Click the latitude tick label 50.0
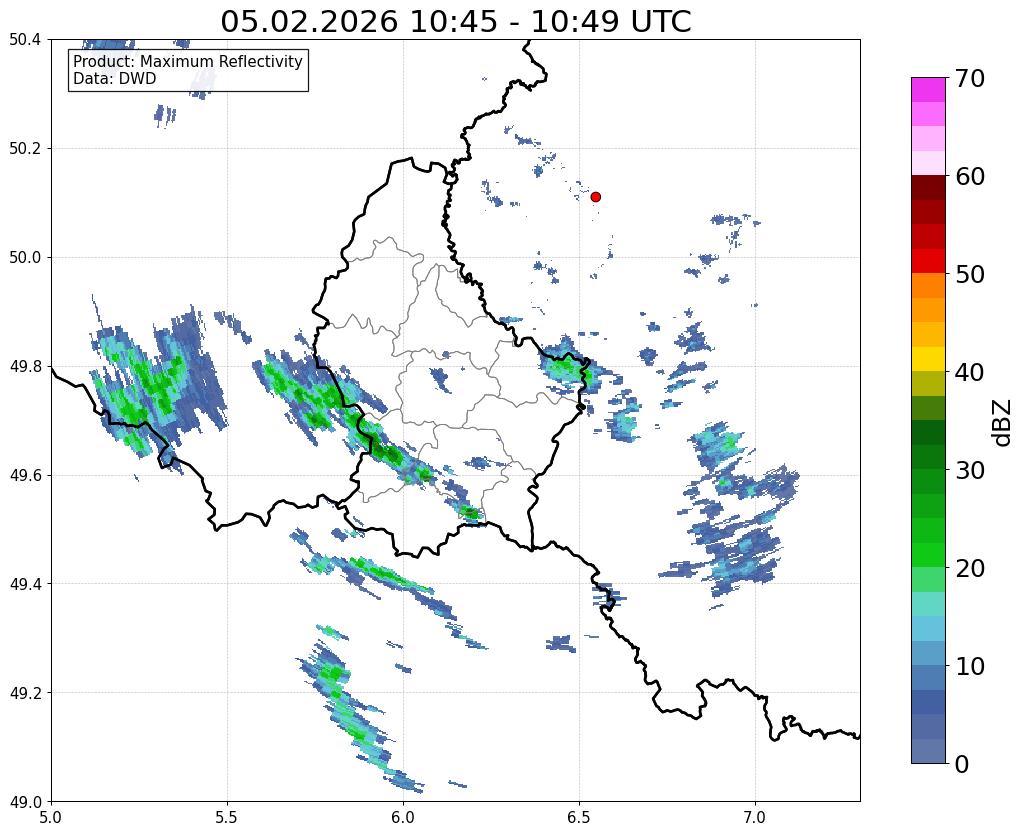 pyautogui.click(x=25, y=258)
